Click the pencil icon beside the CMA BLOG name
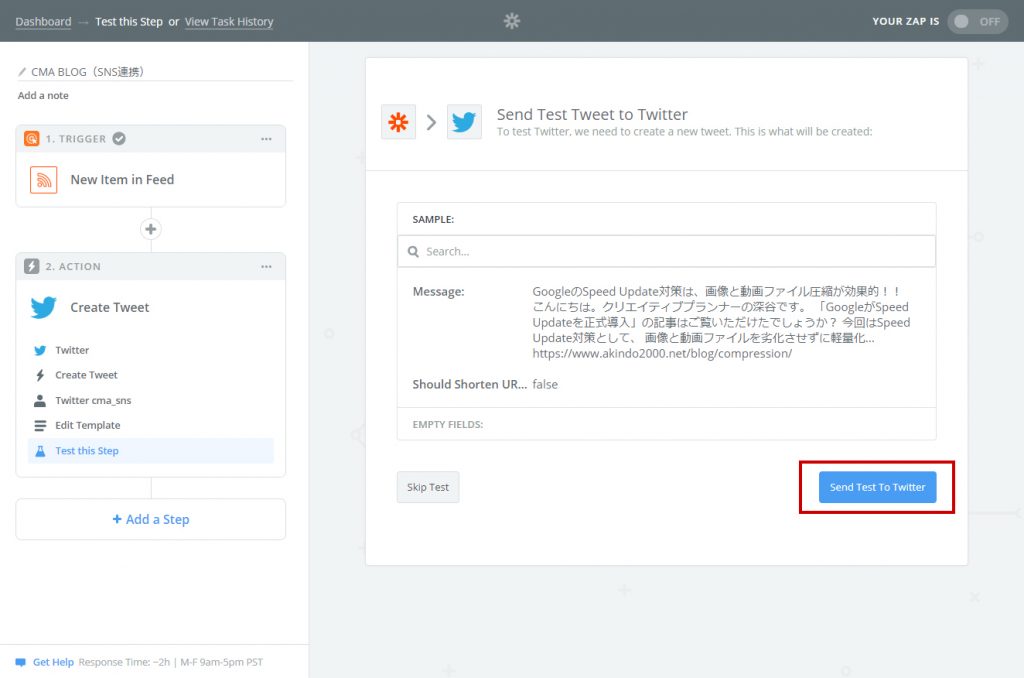Screen dimensions: 1024x678 23,72
